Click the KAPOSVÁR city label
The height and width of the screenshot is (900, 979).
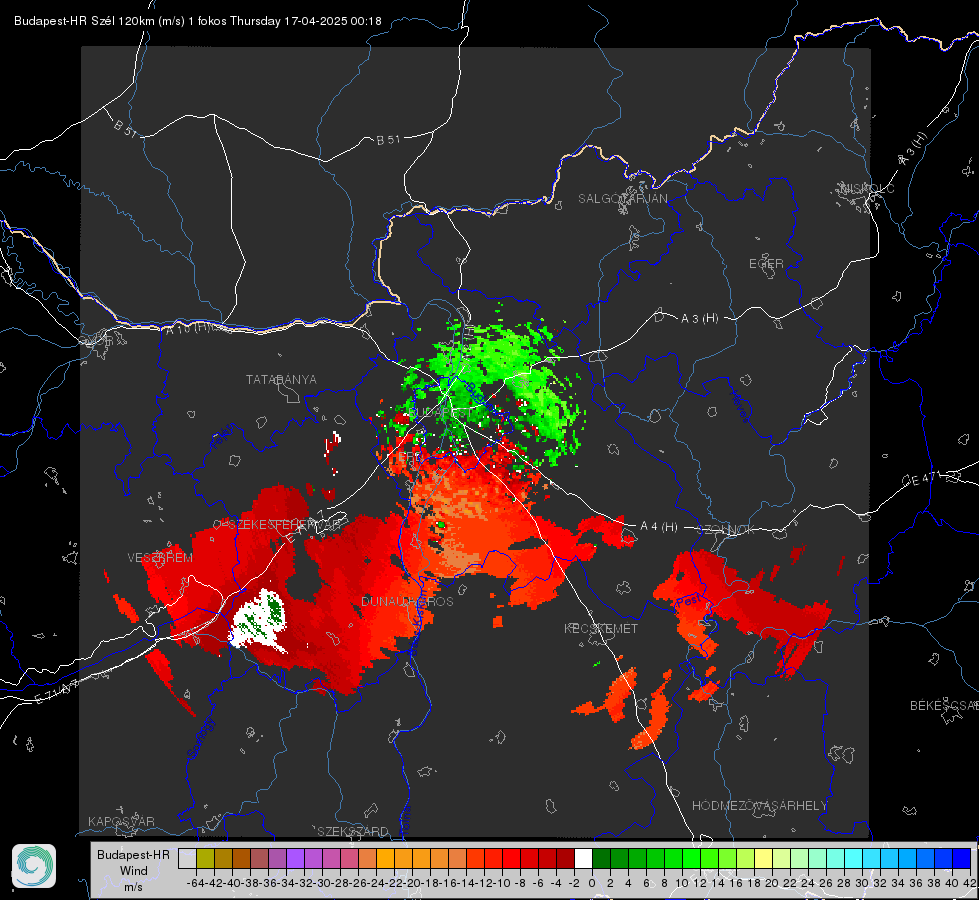tap(121, 821)
